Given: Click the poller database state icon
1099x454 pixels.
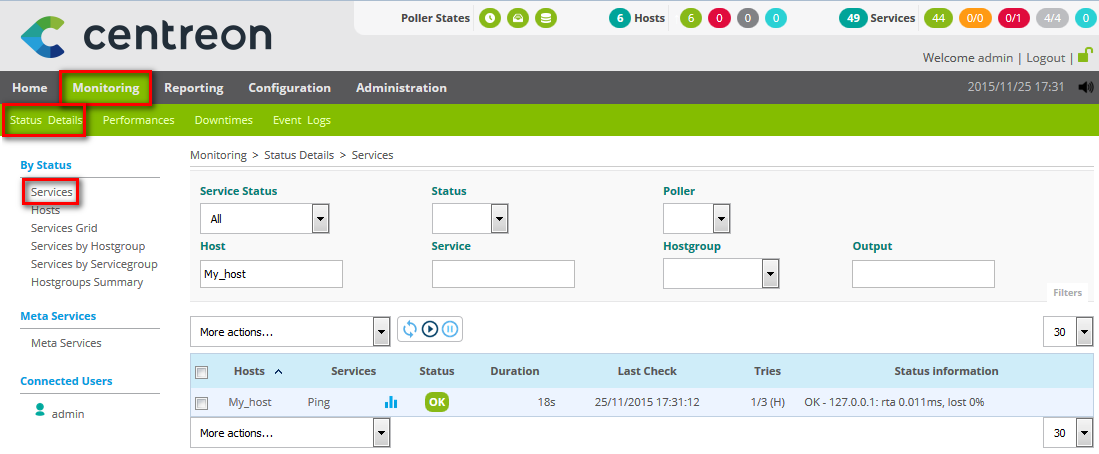Looking at the screenshot, I should coord(546,18).
